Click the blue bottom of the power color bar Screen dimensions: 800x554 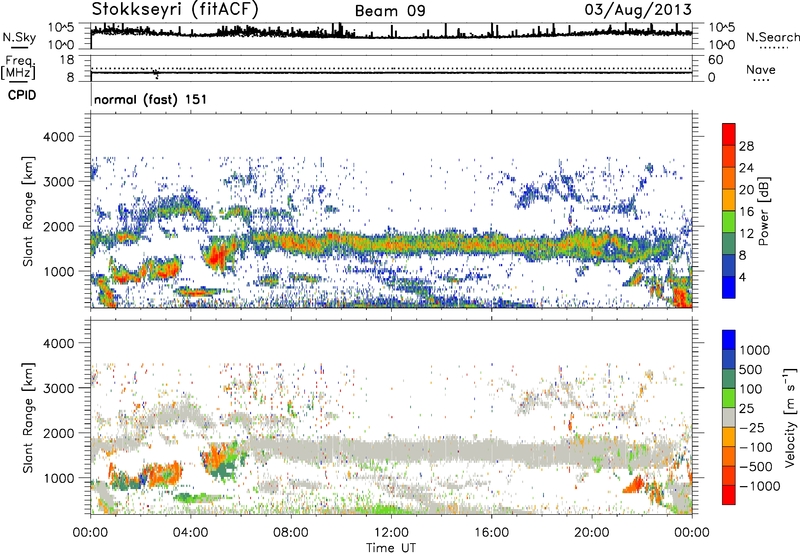(729, 287)
